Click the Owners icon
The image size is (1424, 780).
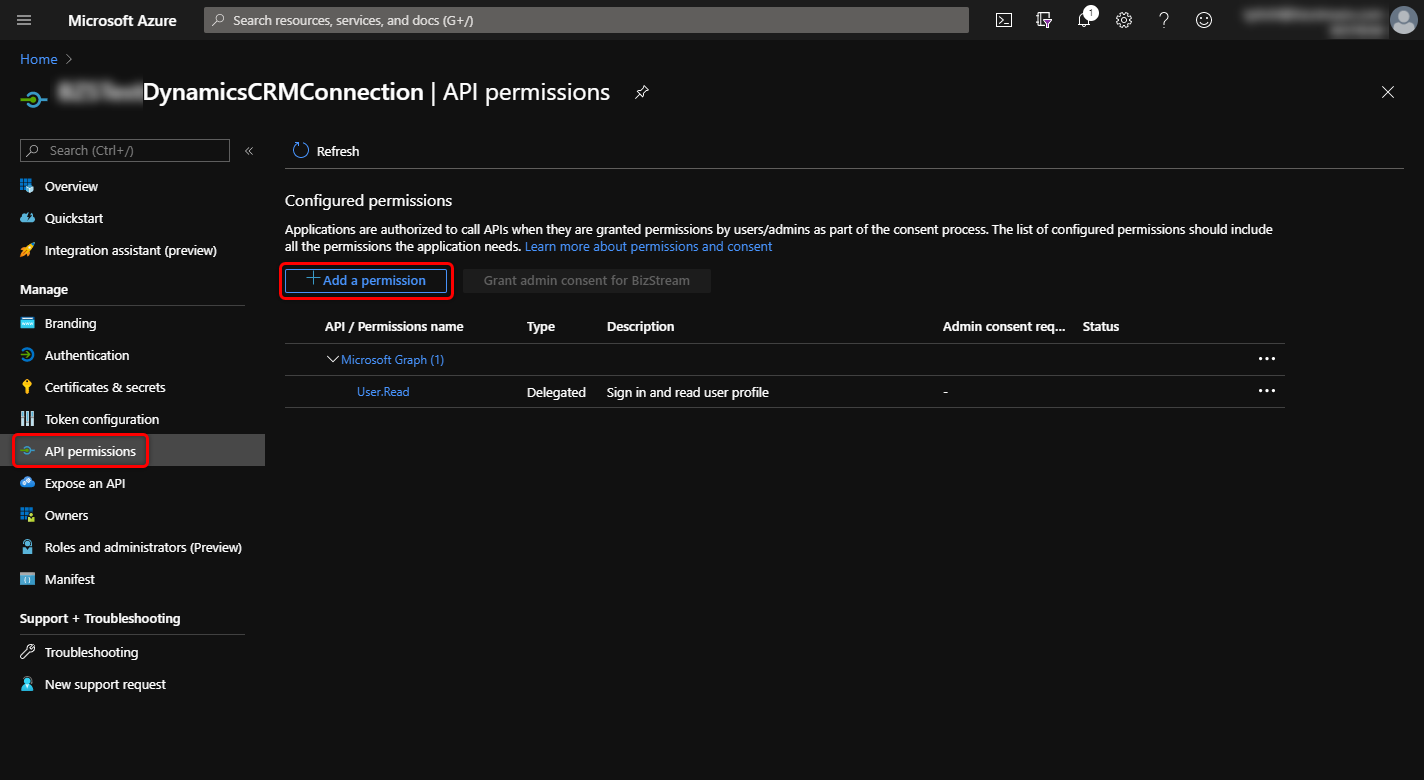(27, 515)
